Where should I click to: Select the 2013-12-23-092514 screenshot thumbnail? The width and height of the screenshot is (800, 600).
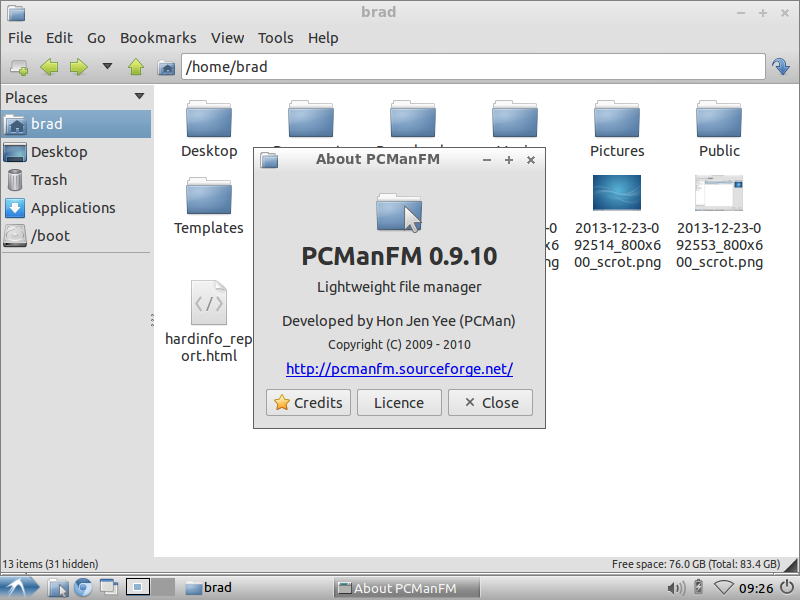pyautogui.click(x=617, y=193)
